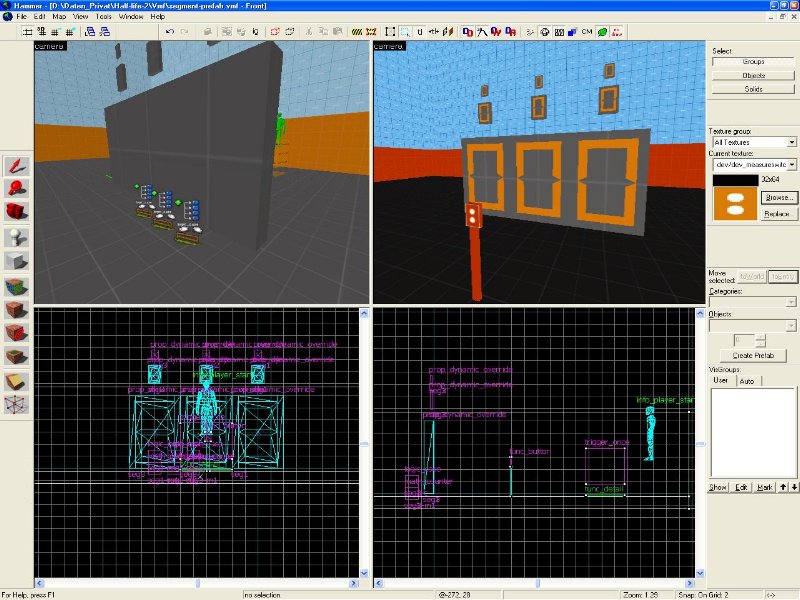Open the Clipping tool

(x=17, y=381)
